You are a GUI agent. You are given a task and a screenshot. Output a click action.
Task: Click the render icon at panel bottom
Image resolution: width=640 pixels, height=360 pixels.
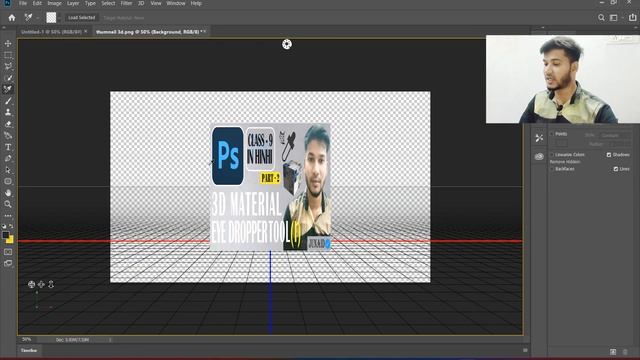(x=613, y=351)
